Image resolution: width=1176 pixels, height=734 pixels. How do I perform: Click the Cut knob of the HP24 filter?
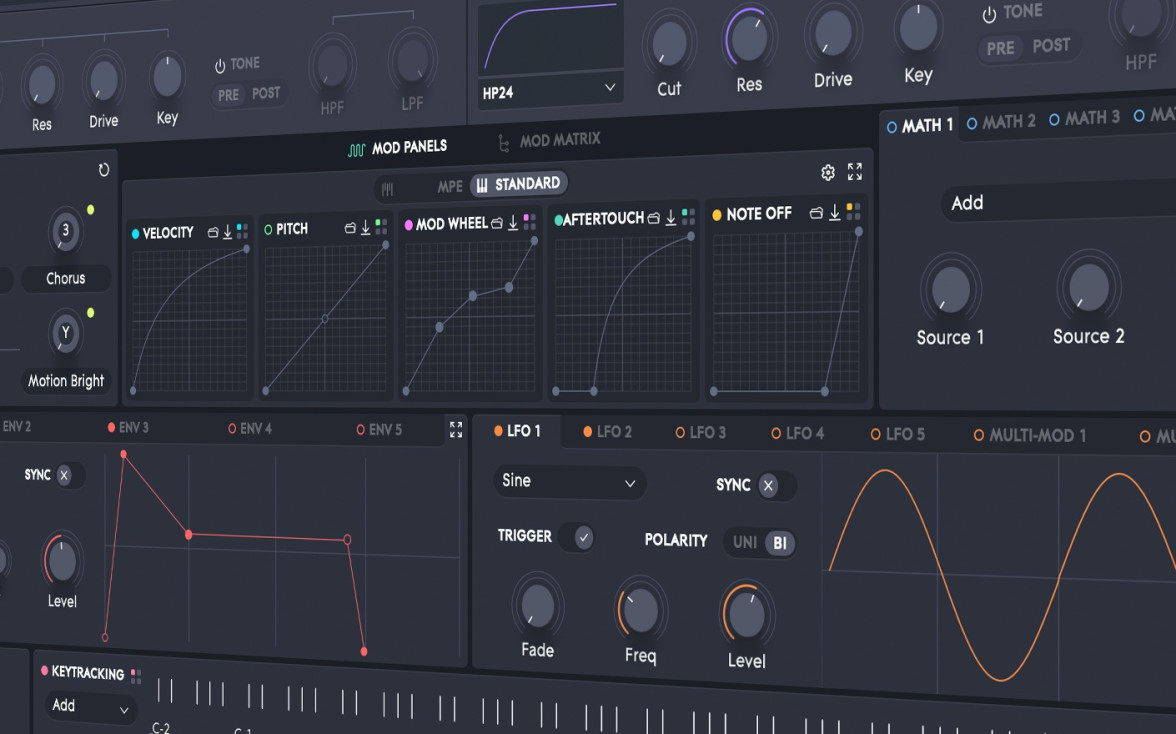tap(669, 44)
